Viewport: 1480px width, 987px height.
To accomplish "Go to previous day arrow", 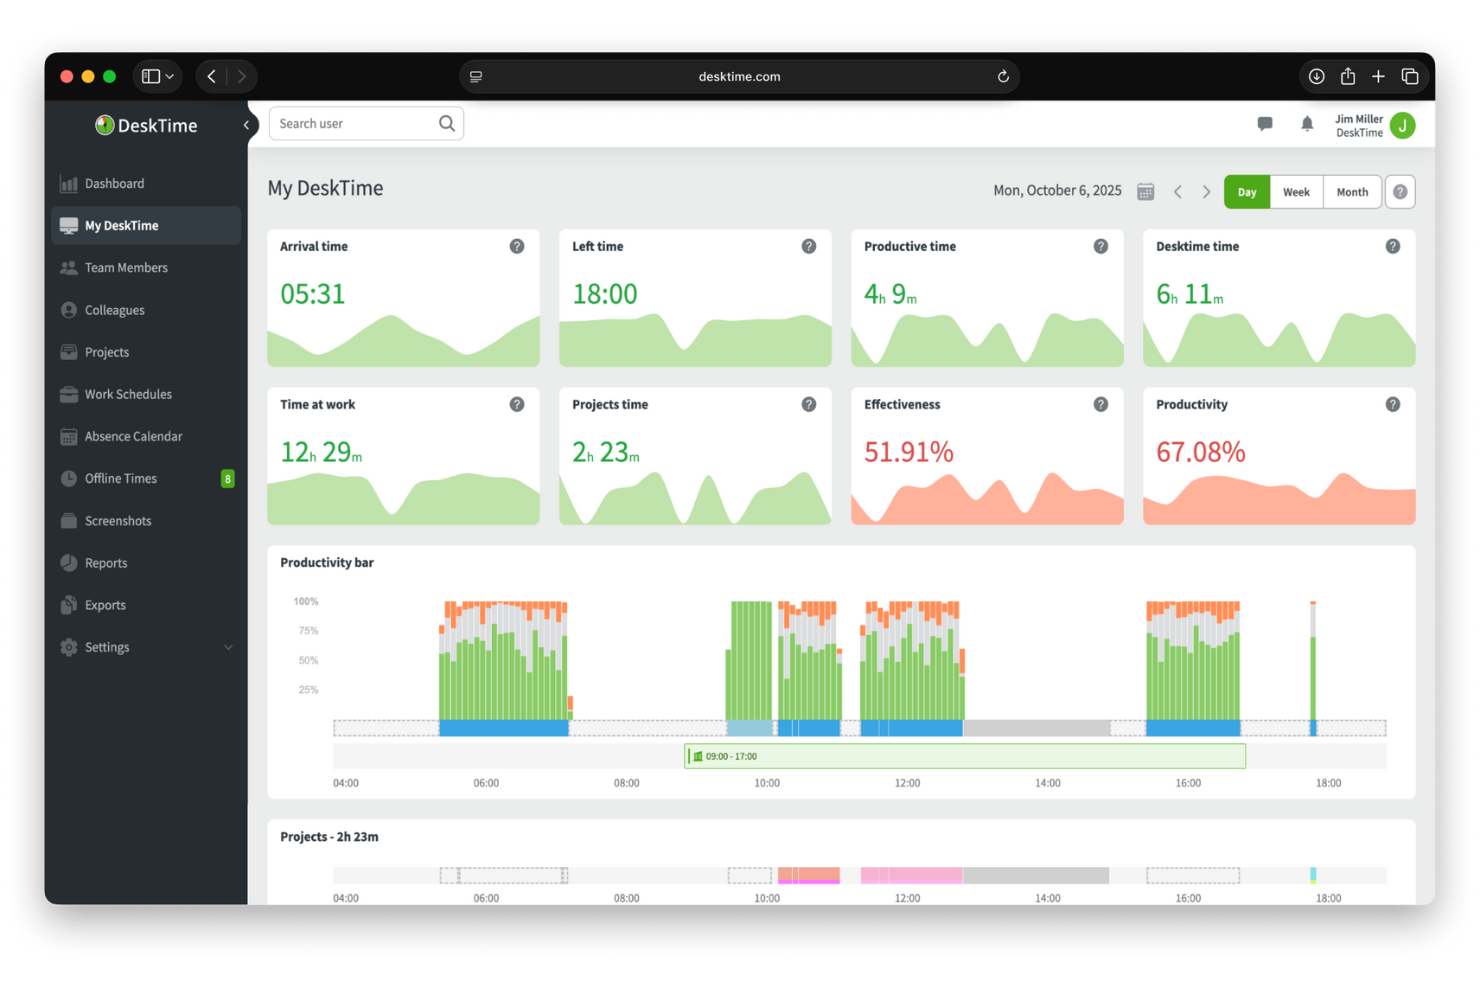I will [x=1178, y=192].
